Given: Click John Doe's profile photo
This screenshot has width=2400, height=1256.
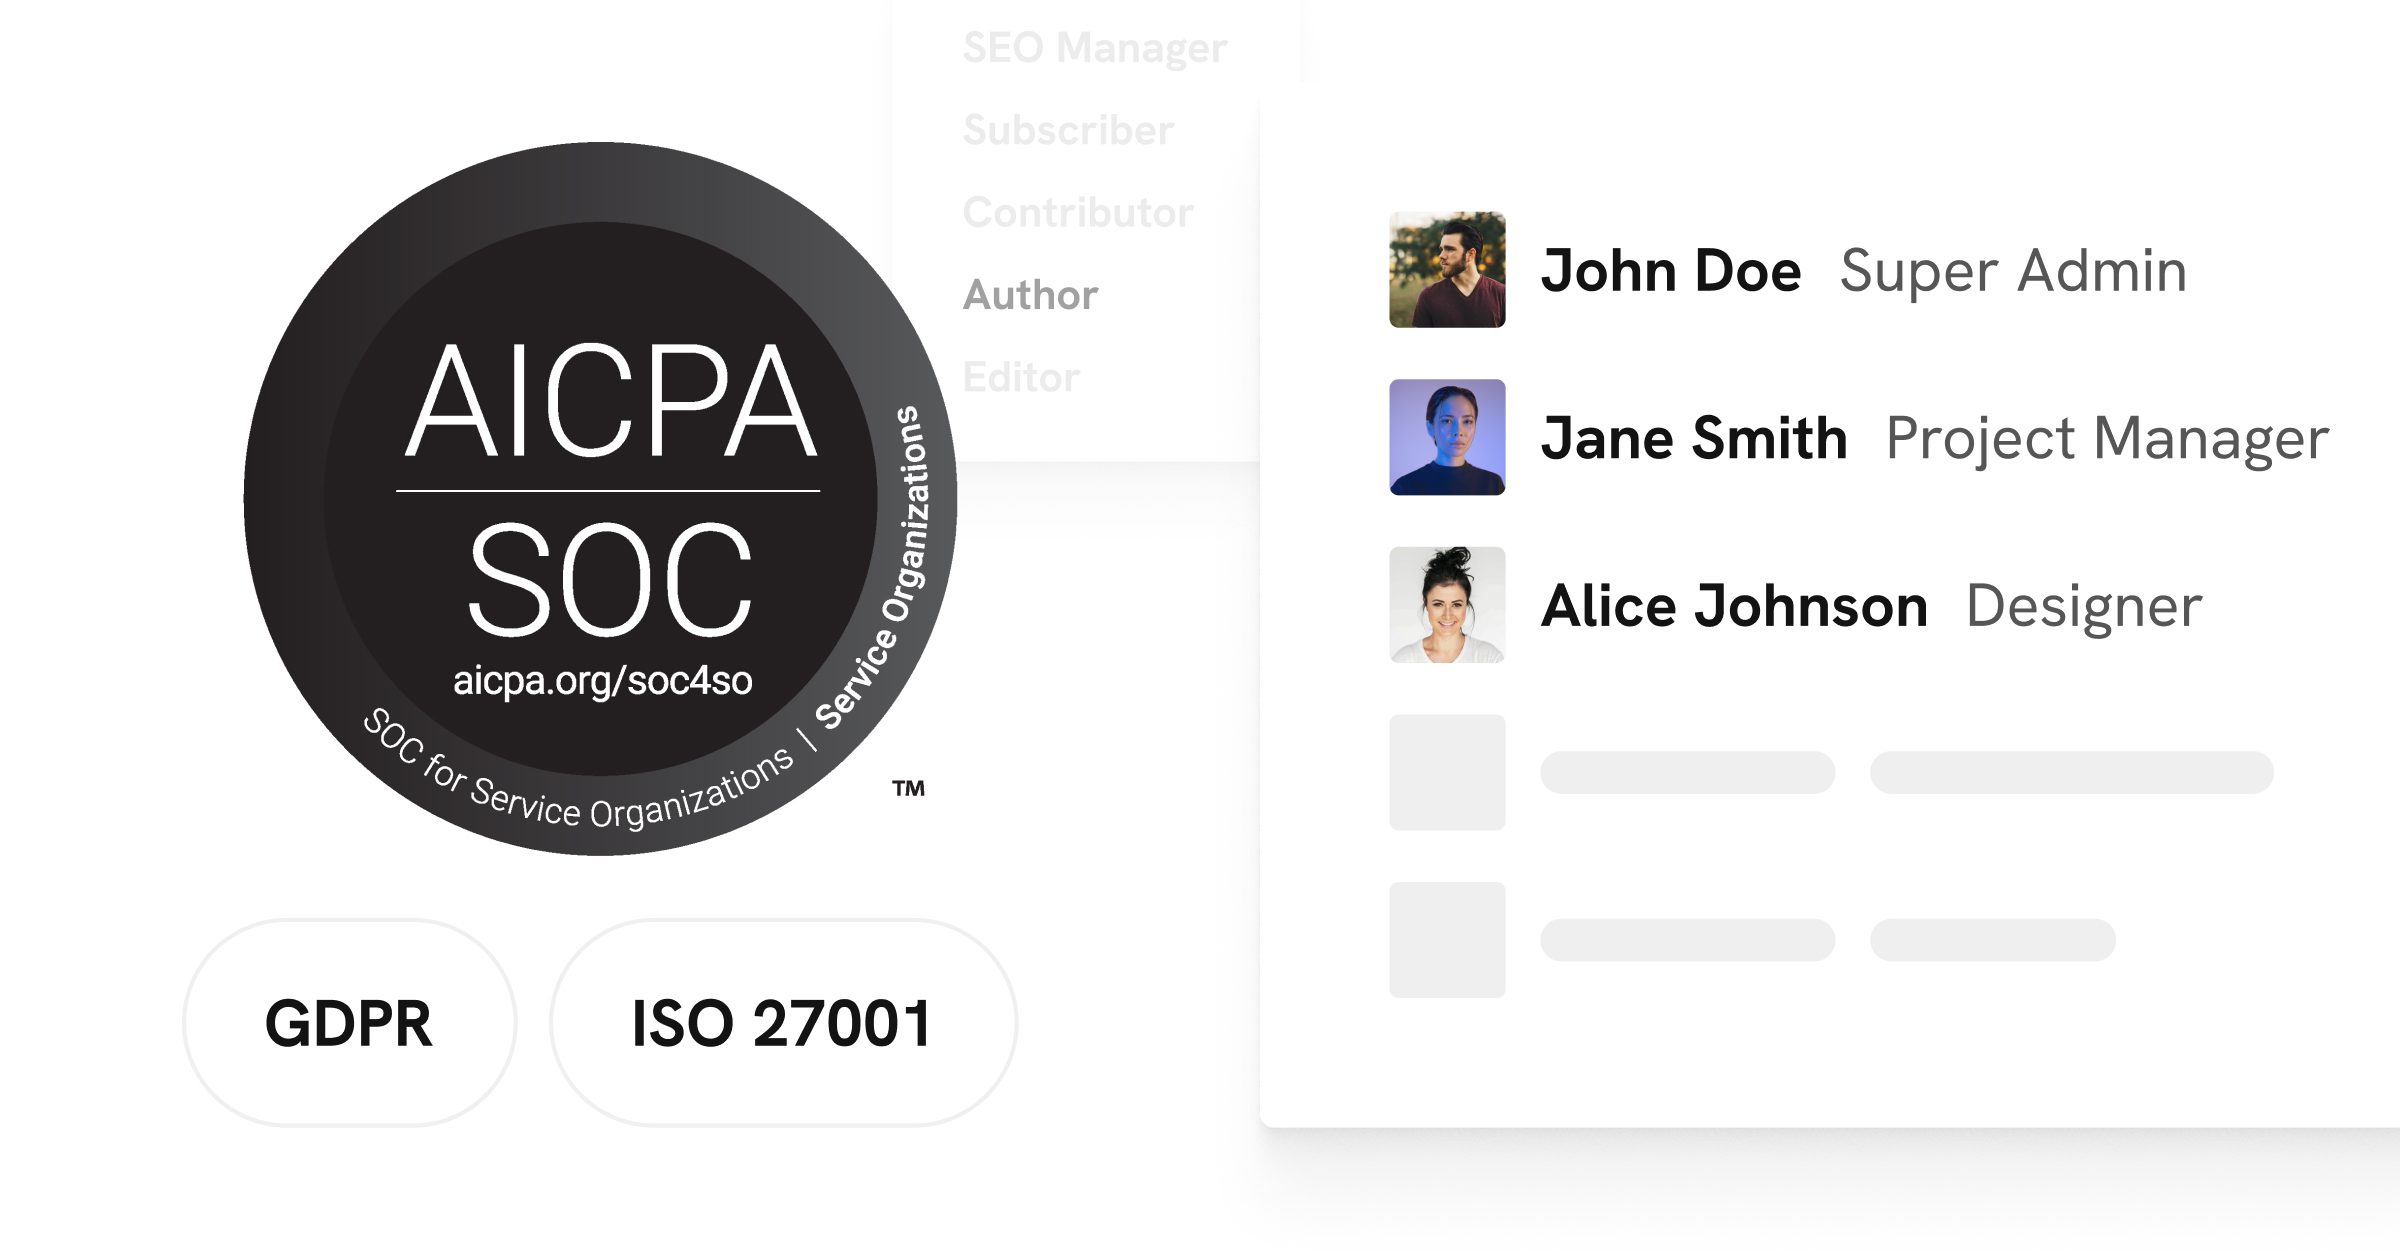Looking at the screenshot, I should pyautogui.click(x=1447, y=269).
